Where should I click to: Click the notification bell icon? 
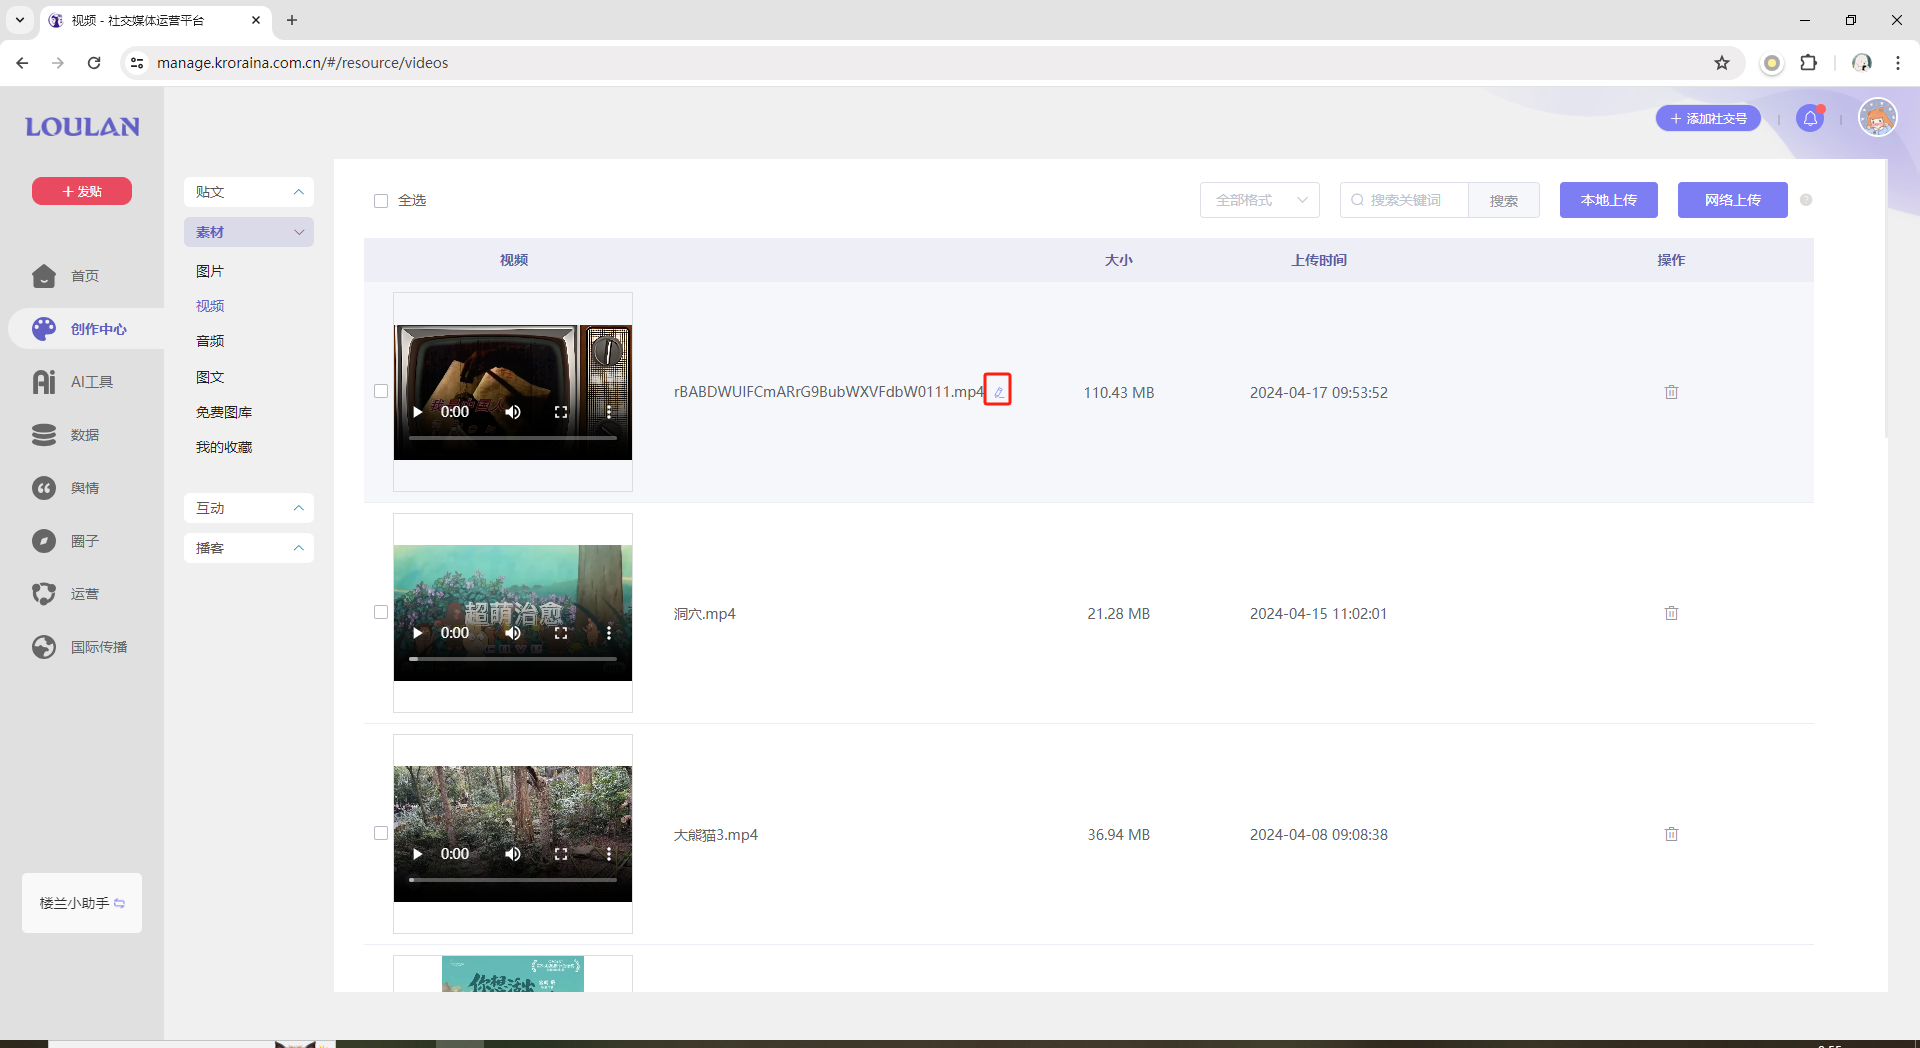pos(1810,119)
